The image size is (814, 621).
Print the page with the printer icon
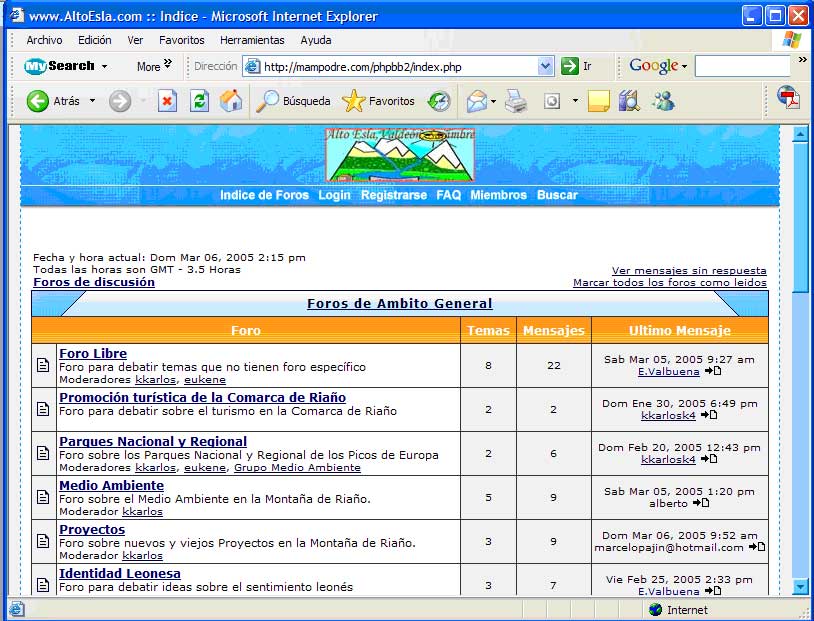(516, 101)
